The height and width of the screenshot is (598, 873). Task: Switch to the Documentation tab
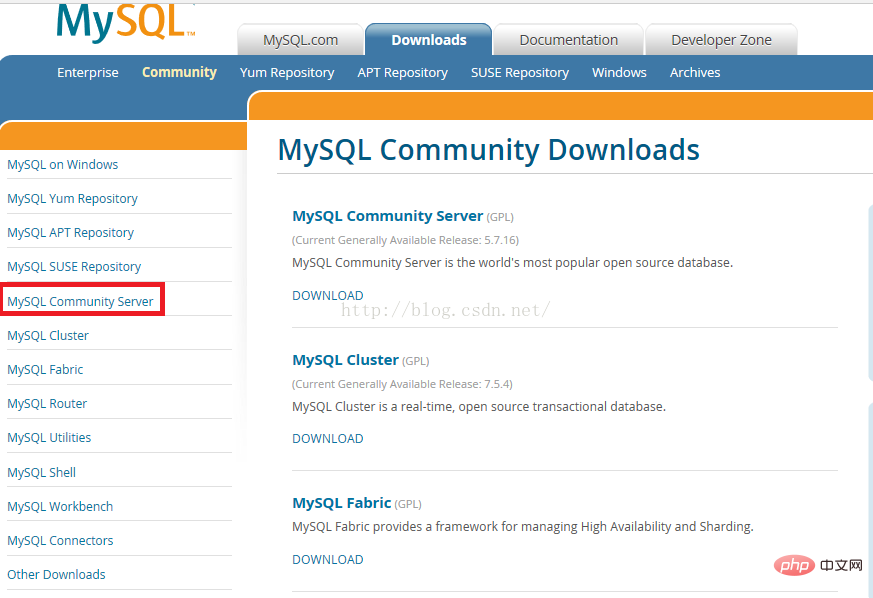tap(568, 40)
